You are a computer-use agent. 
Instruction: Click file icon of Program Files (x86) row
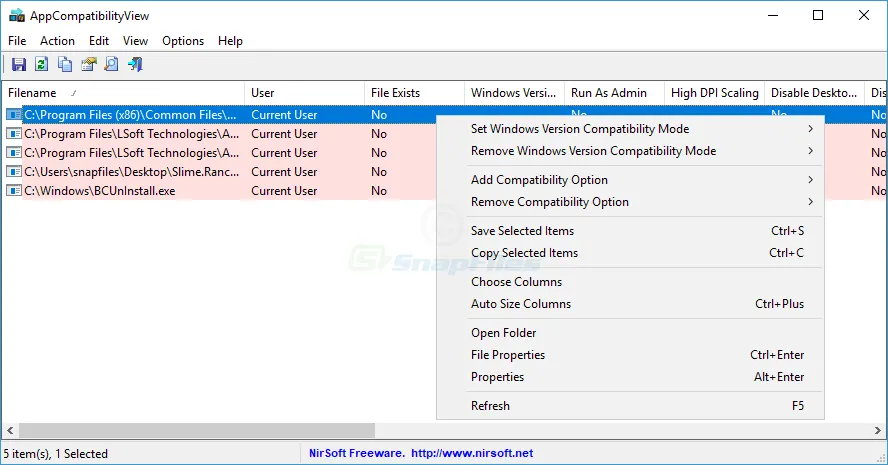coord(14,115)
